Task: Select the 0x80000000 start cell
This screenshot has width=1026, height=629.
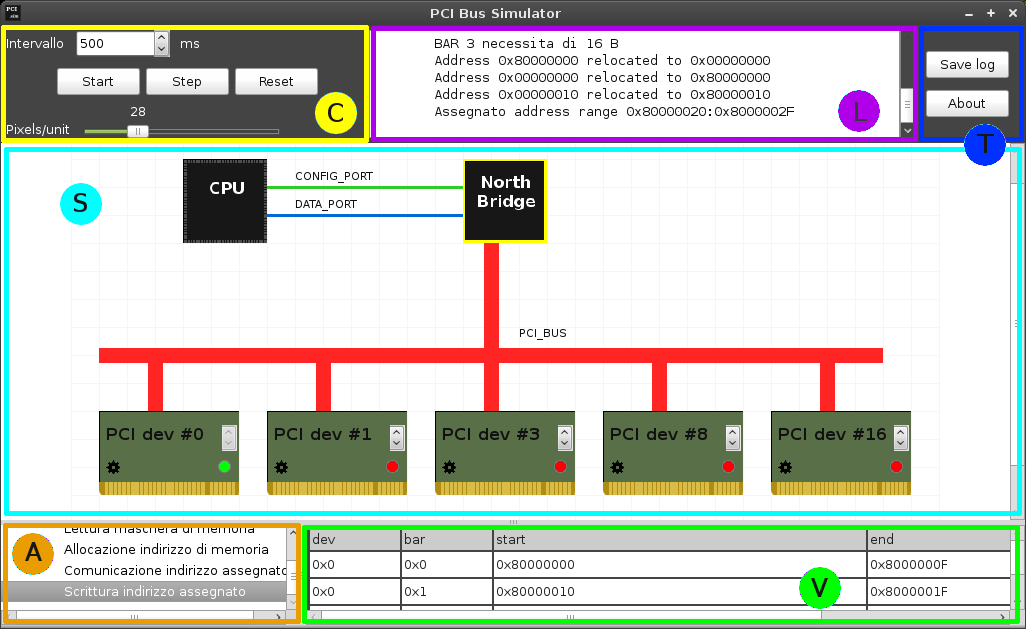Action: (x=680, y=564)
